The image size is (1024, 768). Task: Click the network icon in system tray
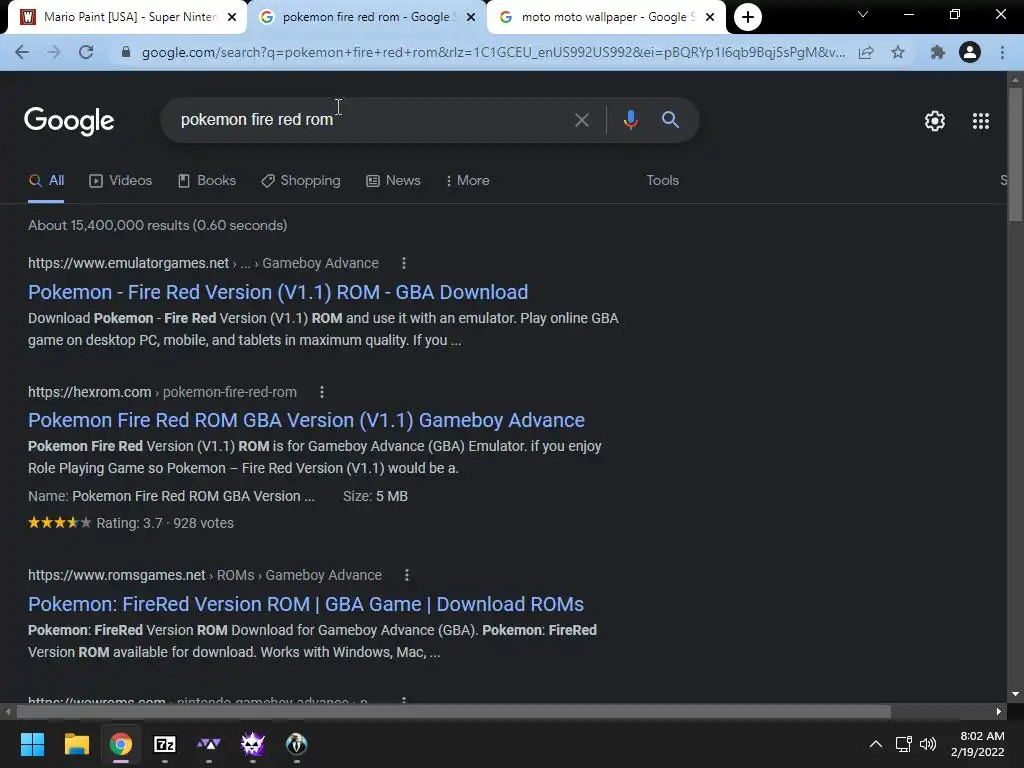[x=903, y=744]
